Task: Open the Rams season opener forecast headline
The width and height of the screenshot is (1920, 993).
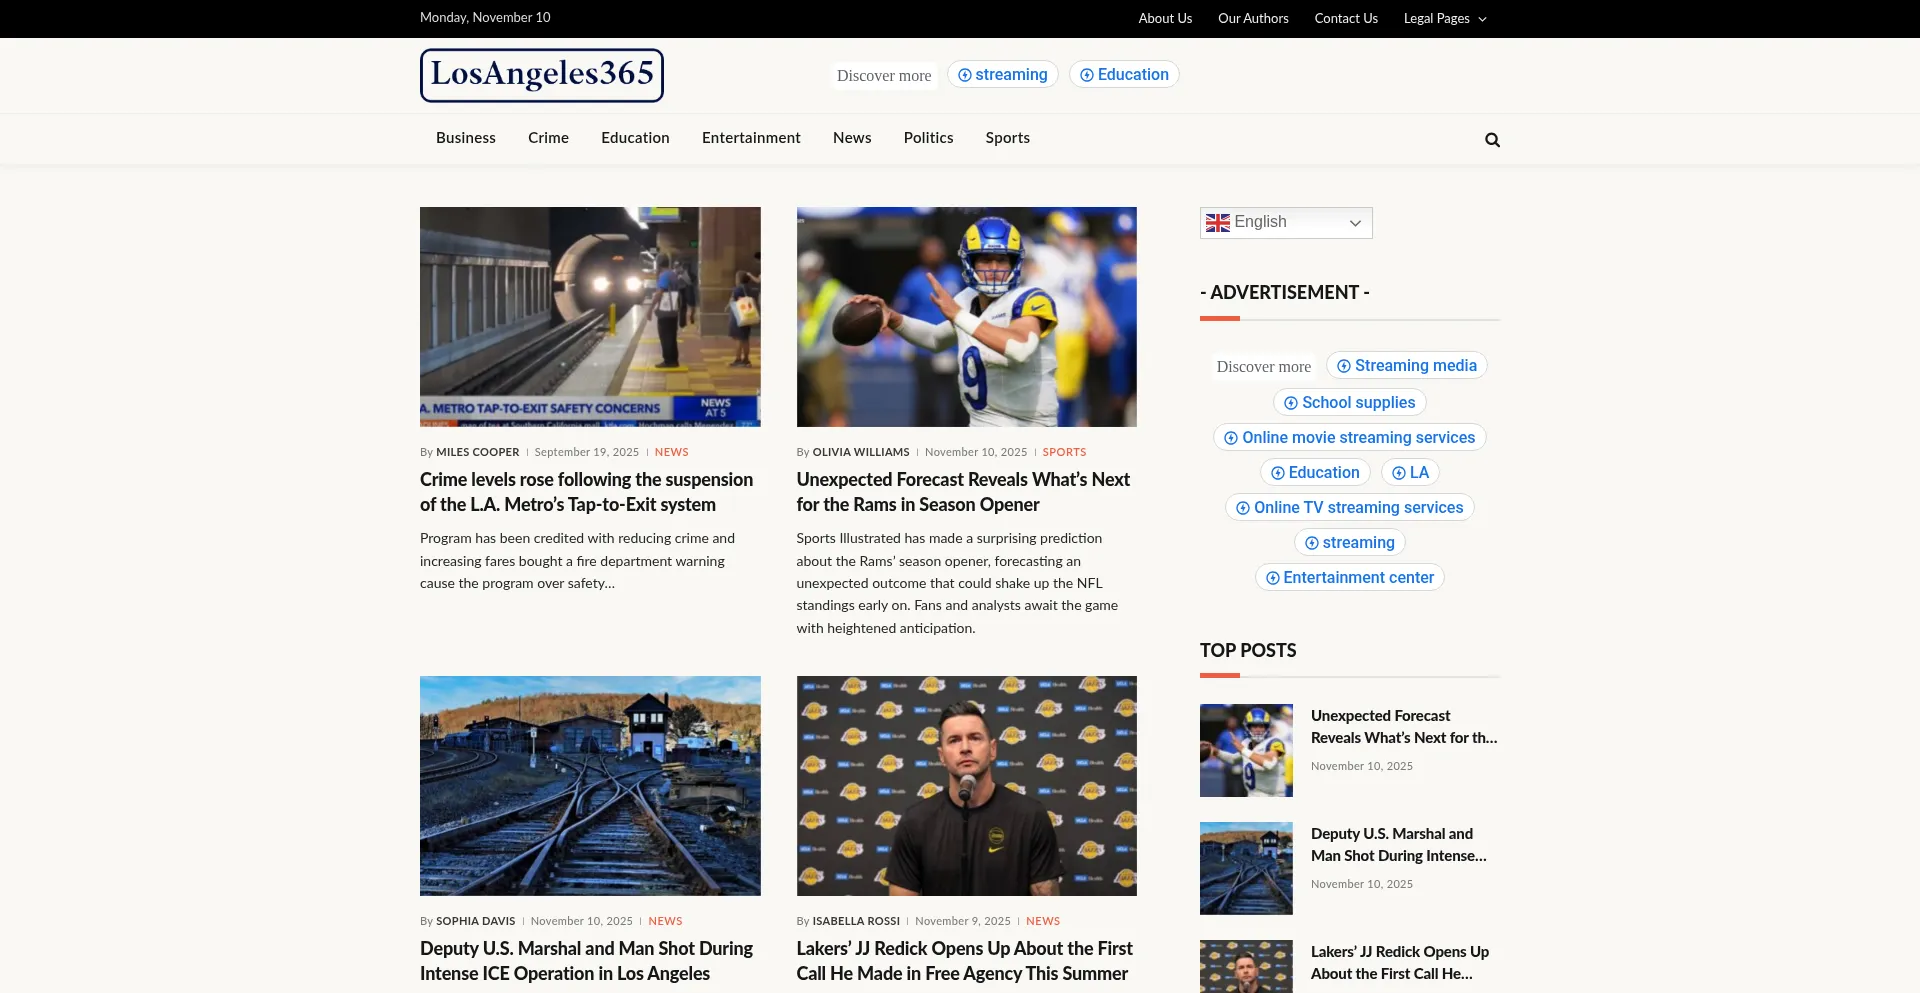Action: click(x=962, y=492)
